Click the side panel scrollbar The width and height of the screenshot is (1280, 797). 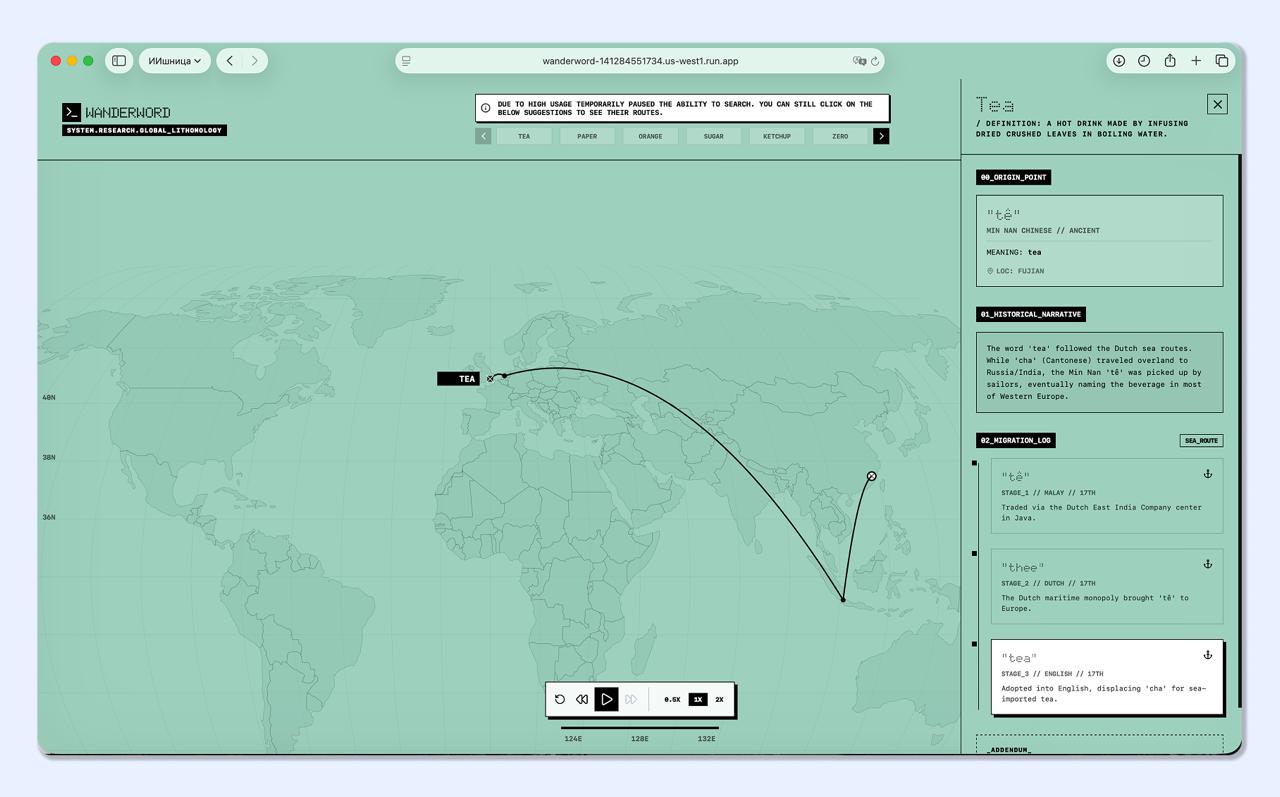click(1240, 430)
